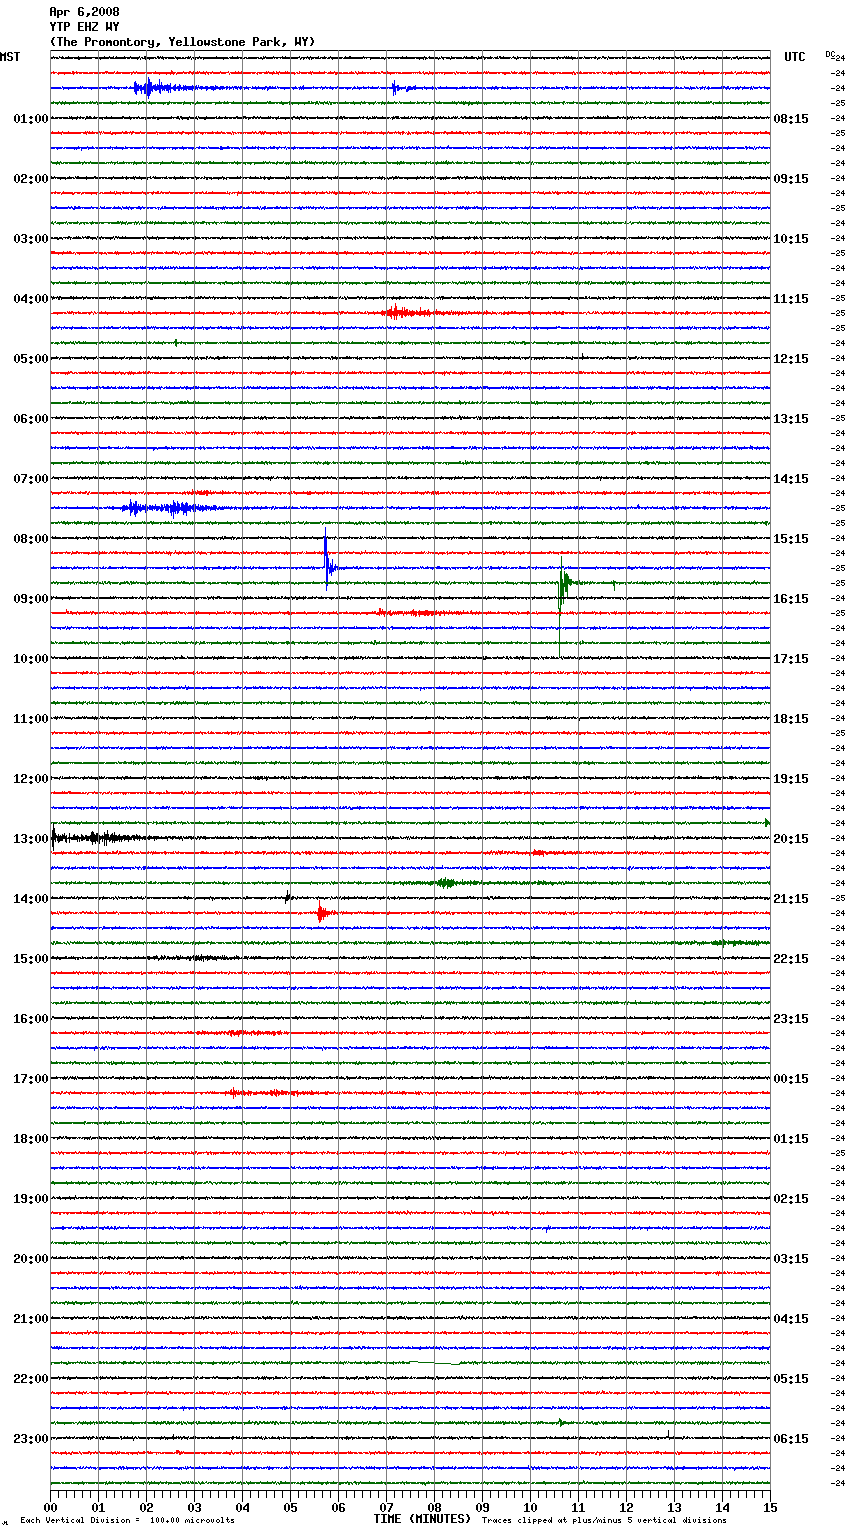Screen dimensions: 850x1534
Task: Click the Apr 6,2008 date title
Action: pos(84,12)
